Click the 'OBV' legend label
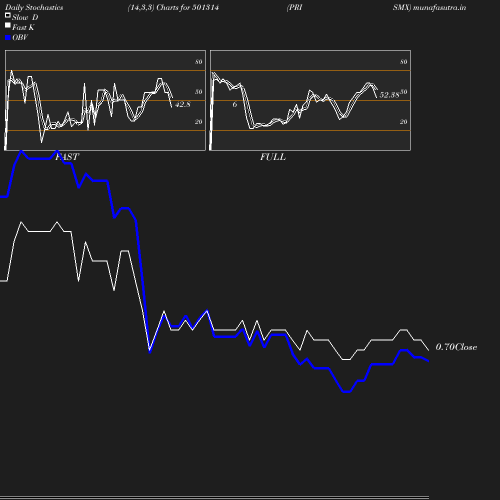The height and width of the screenshot is (500, 500). (x=20, y=38)
